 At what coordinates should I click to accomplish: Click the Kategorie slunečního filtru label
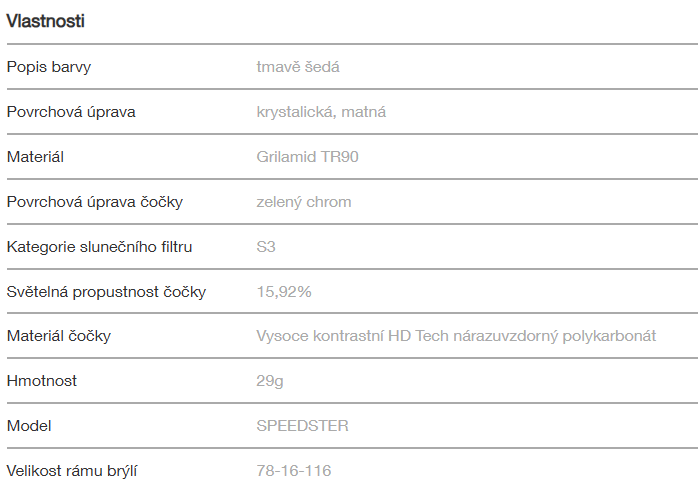point(99,246)
